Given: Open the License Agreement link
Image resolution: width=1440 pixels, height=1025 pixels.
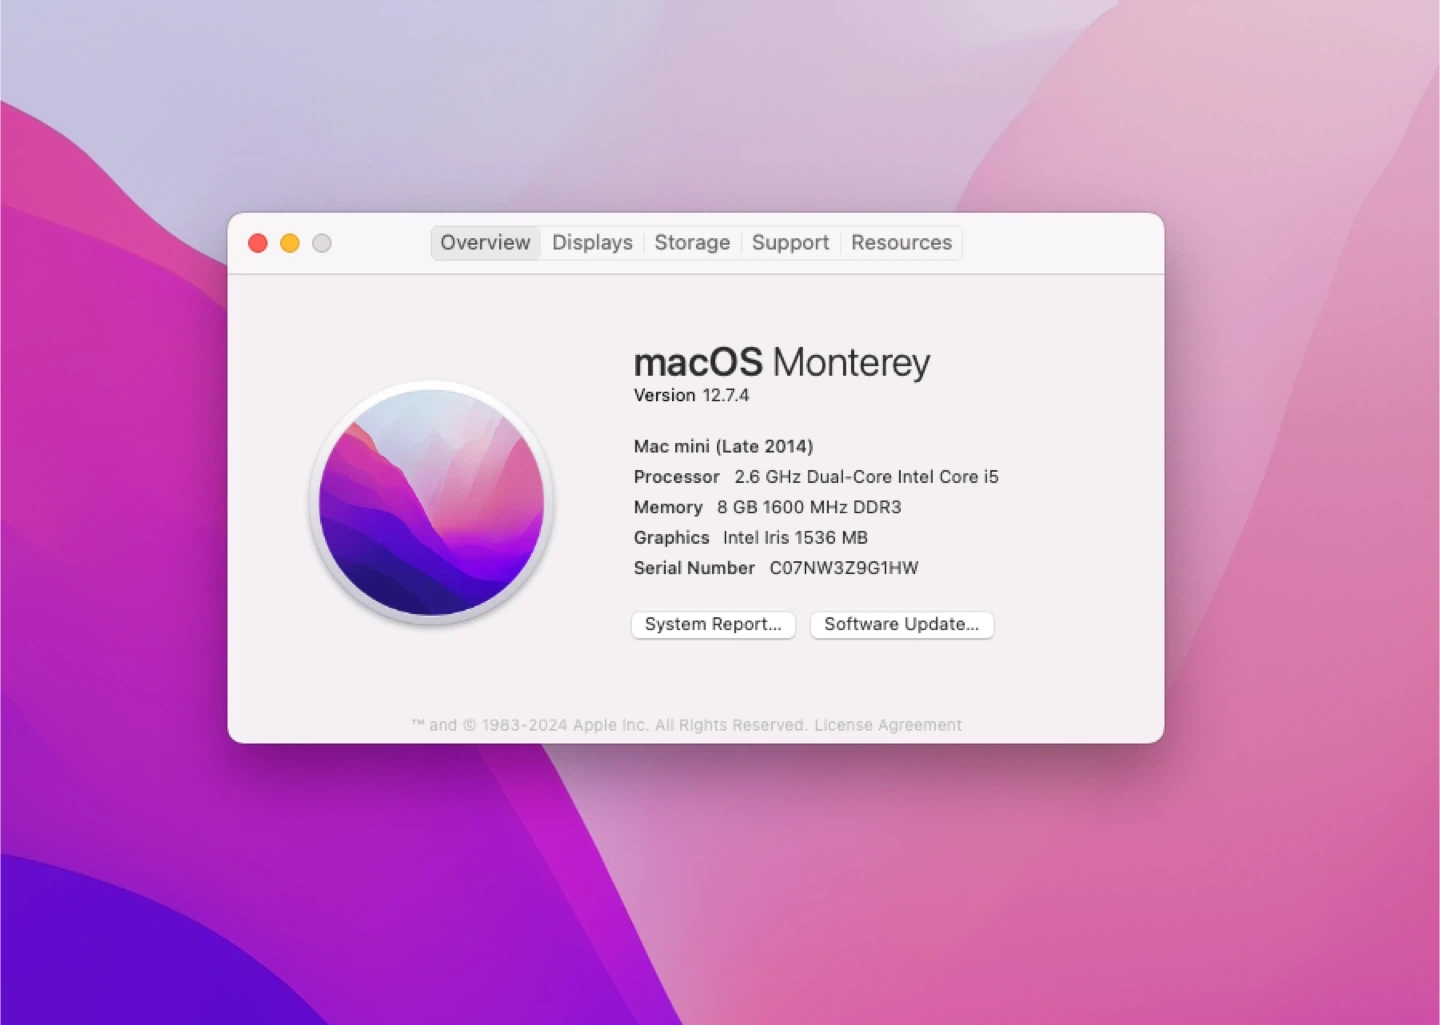Looking at the screenshot, I should pos(888,725).
